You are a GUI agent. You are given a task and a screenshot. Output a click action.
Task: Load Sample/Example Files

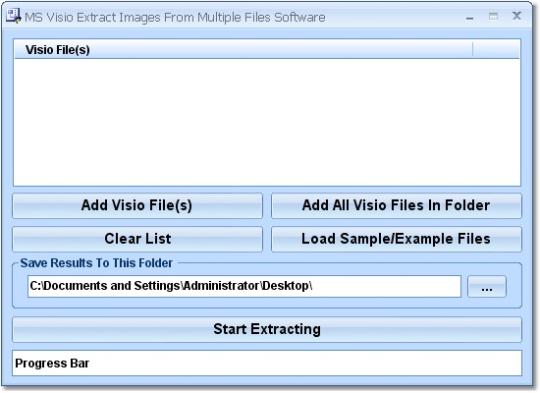coord(396,239)
